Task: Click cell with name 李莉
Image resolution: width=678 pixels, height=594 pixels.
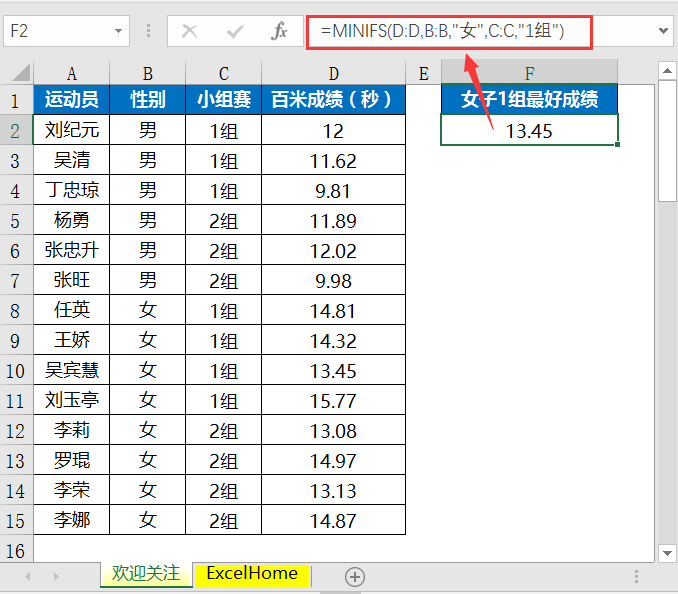Action: coord(72,430)
